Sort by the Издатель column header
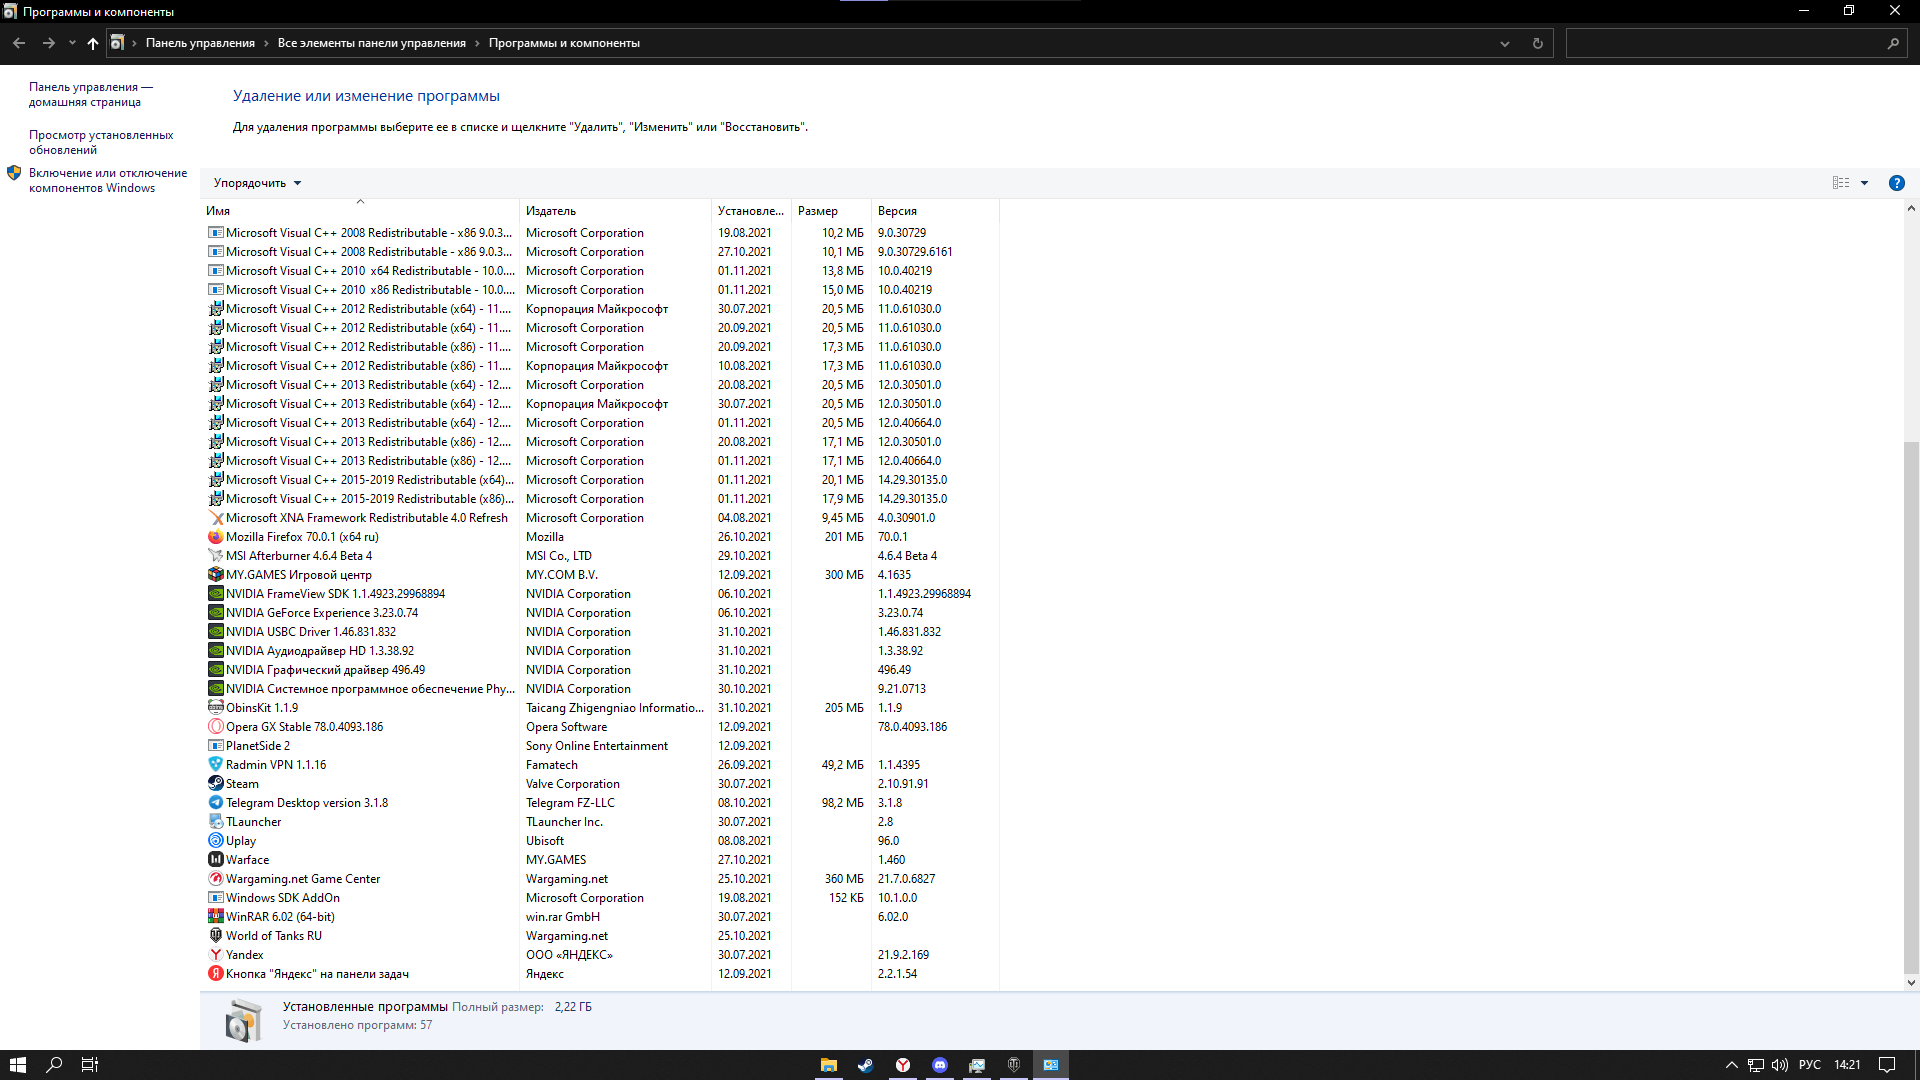The width and height of the screenshot is (1920, 1080). pos(551,211)
